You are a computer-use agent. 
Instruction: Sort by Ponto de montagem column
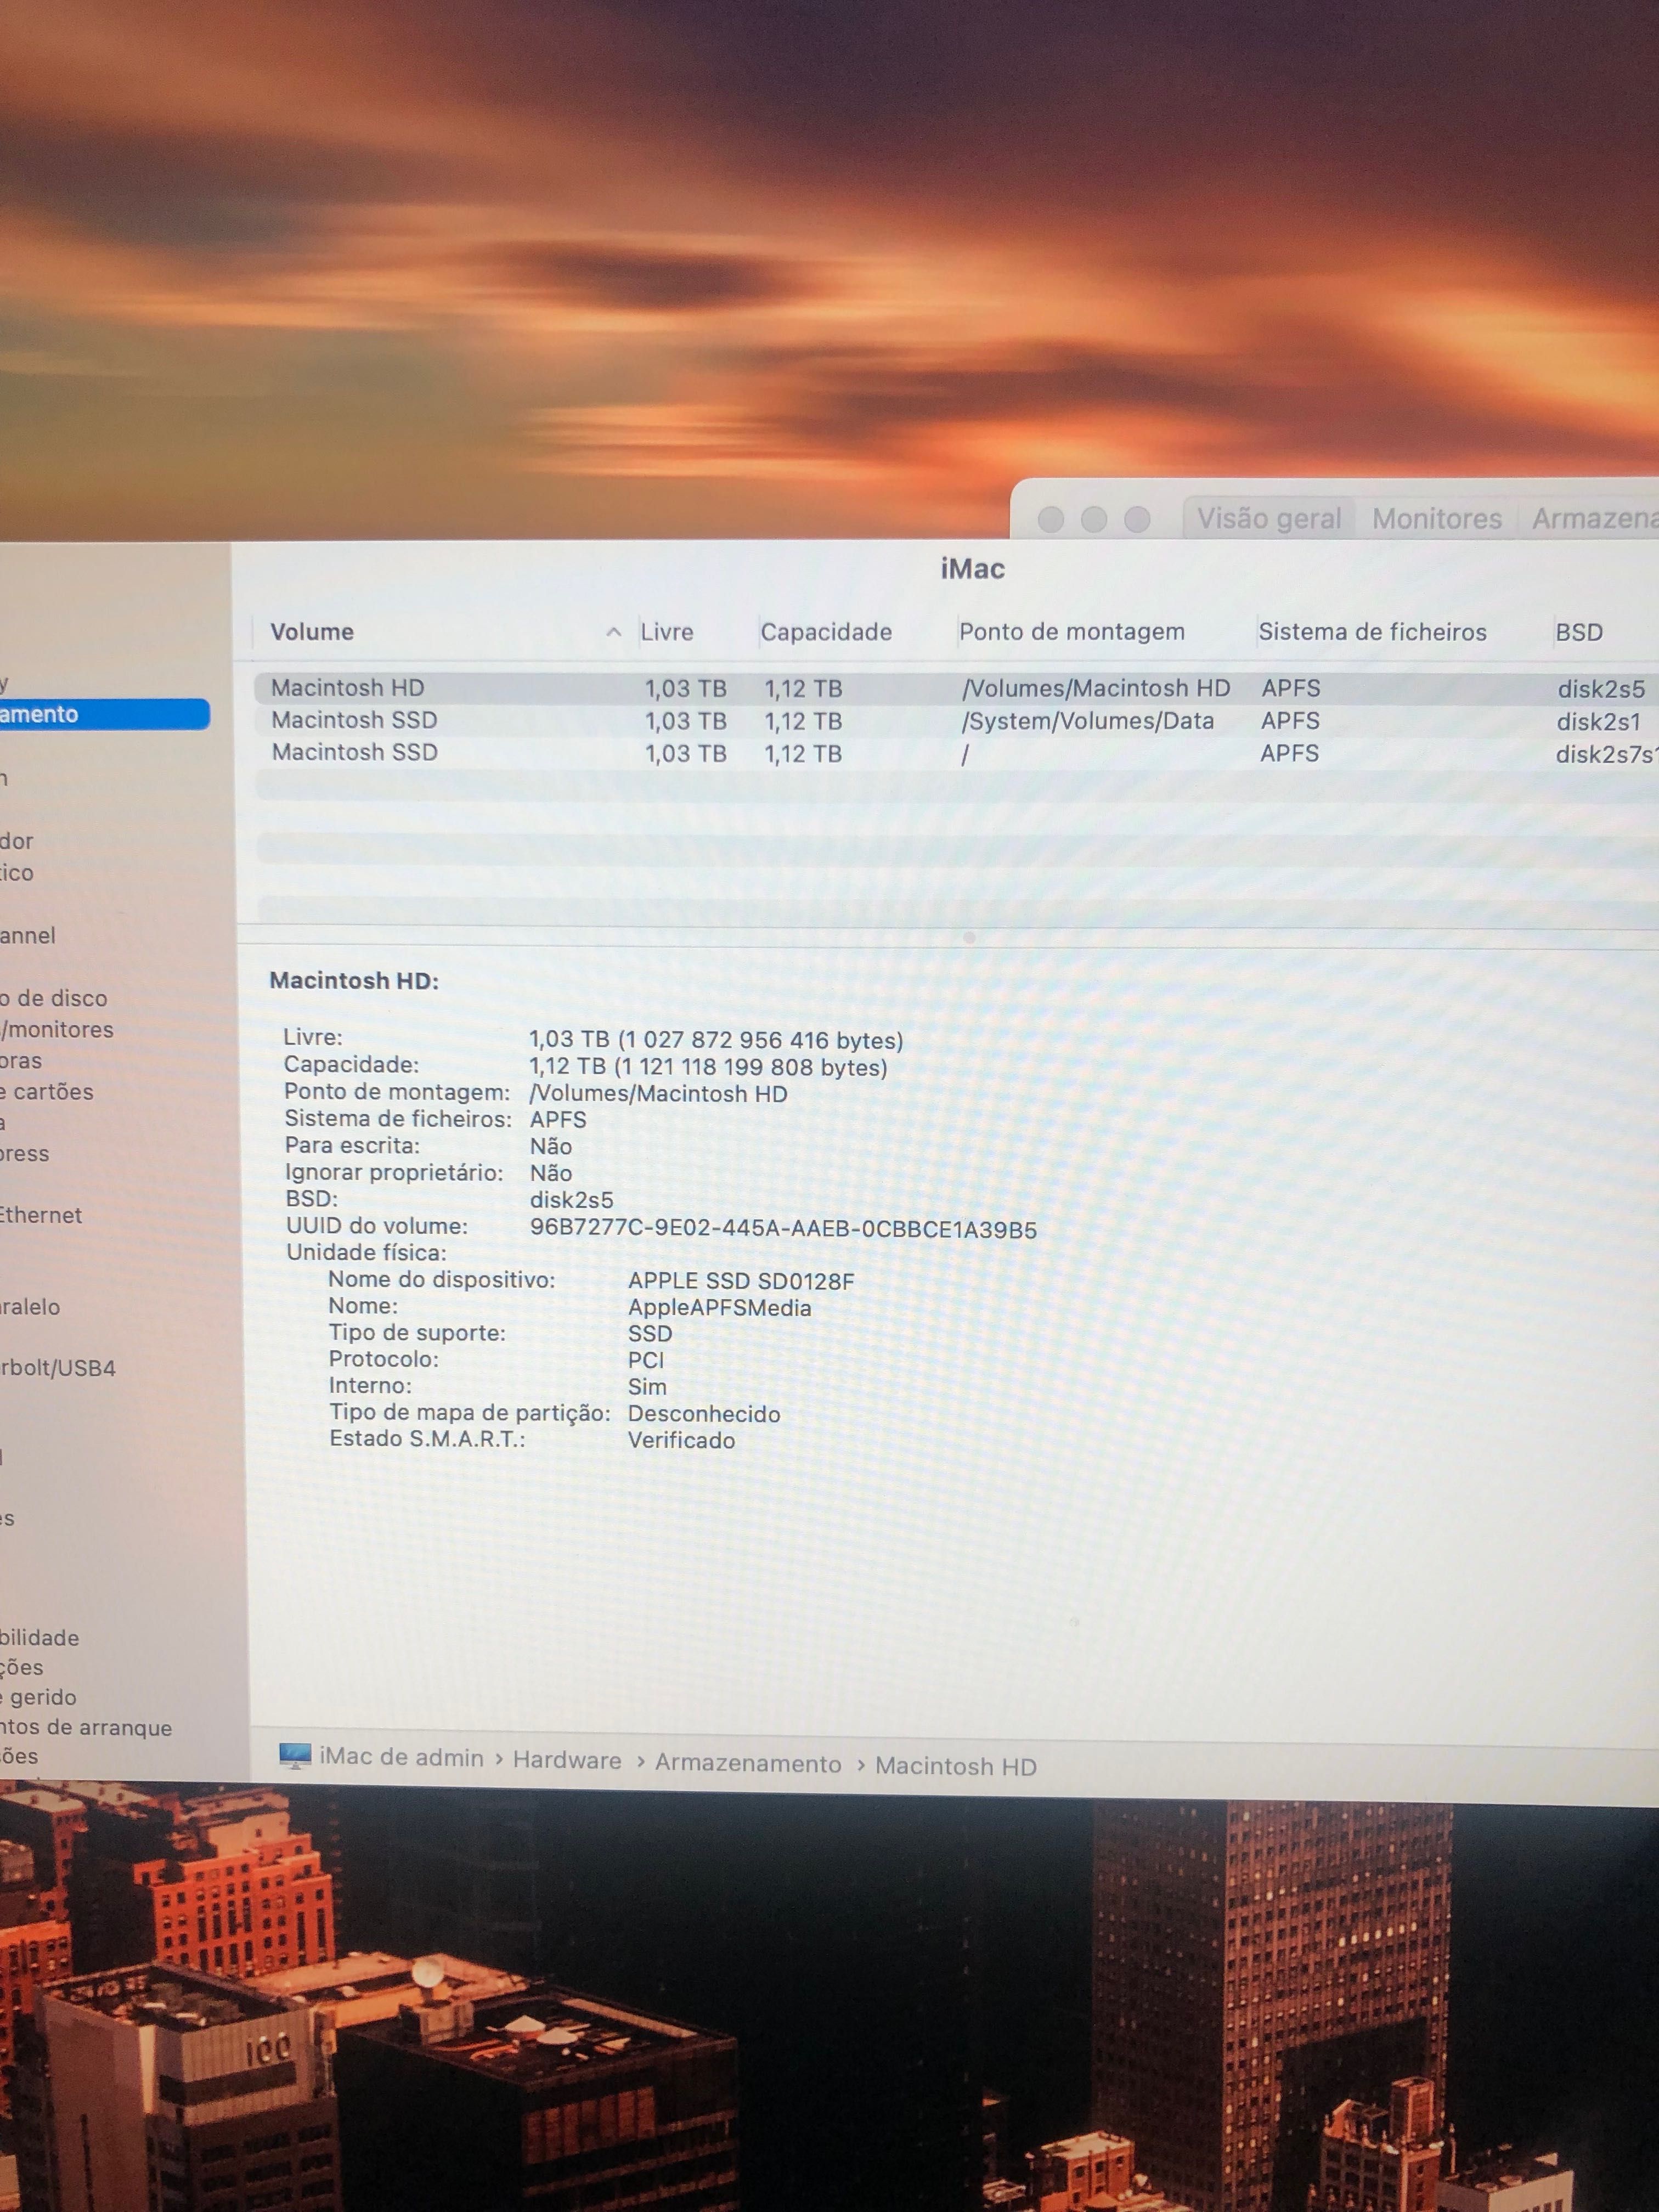(x=1071, y=632)
